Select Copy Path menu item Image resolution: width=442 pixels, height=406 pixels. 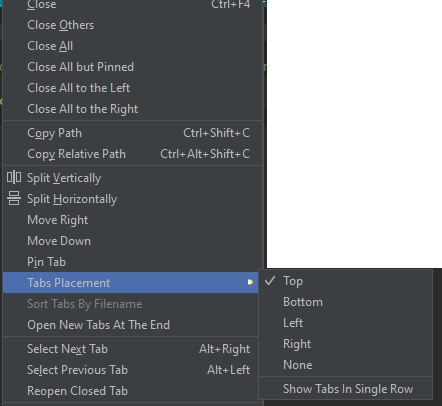[133, 133]
